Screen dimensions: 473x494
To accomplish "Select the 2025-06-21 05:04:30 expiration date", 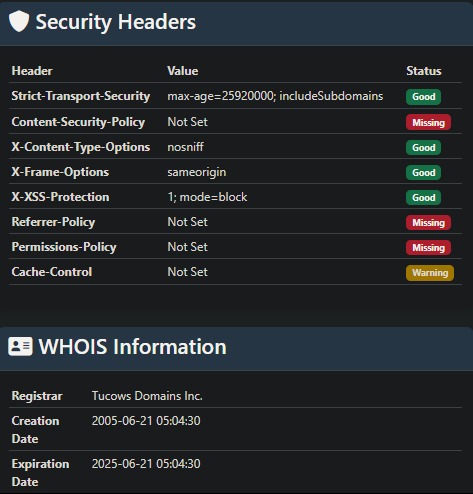I will pyautogui.click(x=146, y=464).
